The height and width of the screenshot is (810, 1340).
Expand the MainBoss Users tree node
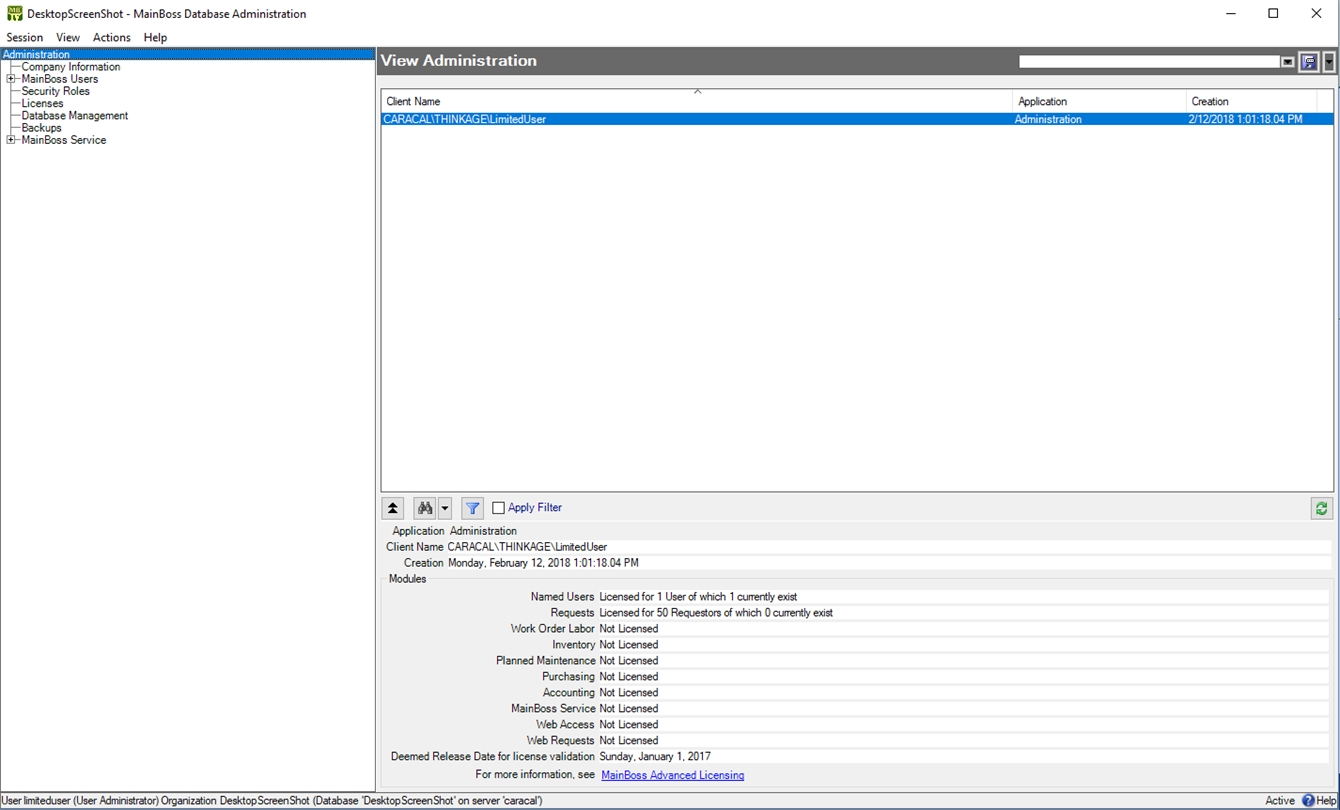tap(11, 79)
